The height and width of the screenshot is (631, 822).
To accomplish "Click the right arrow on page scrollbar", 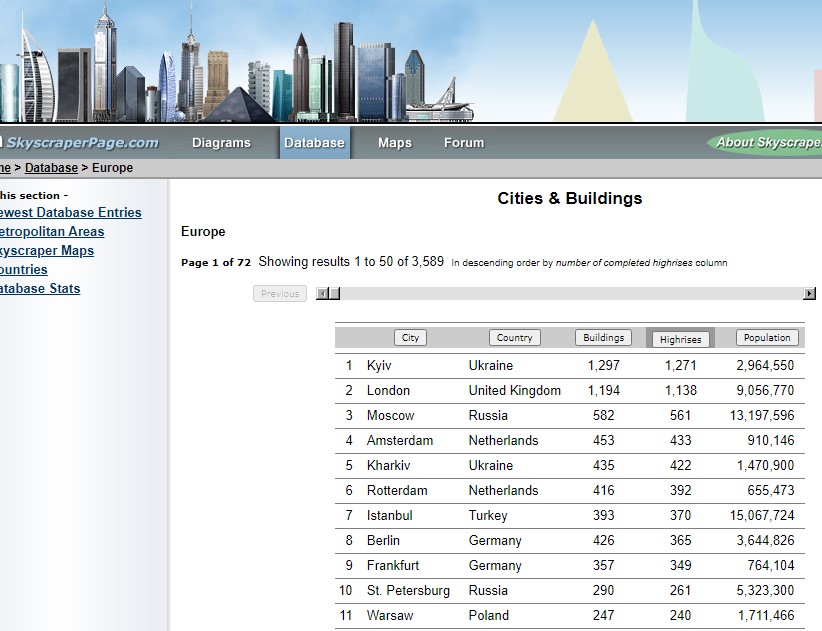I will coord(809,294).
